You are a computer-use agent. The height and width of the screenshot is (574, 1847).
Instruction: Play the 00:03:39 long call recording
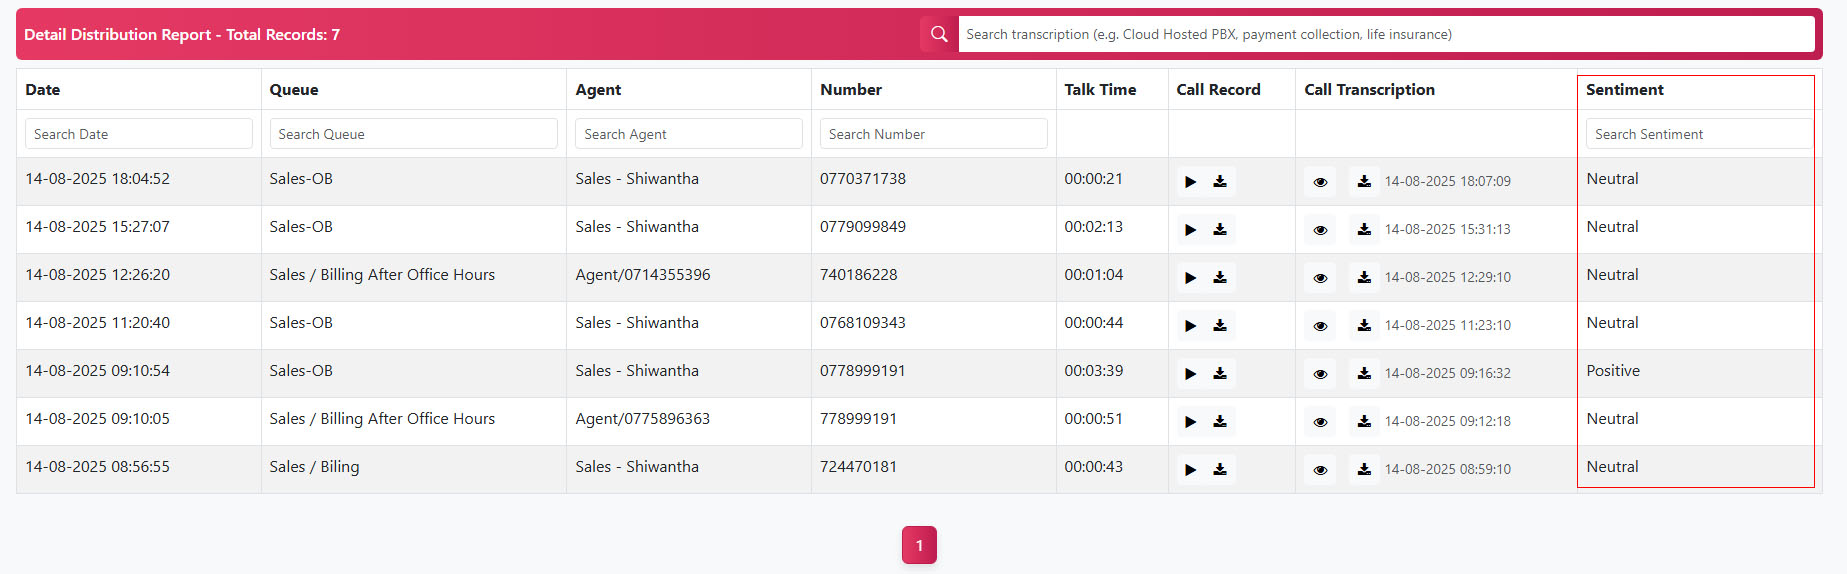tap(1190, 374)
